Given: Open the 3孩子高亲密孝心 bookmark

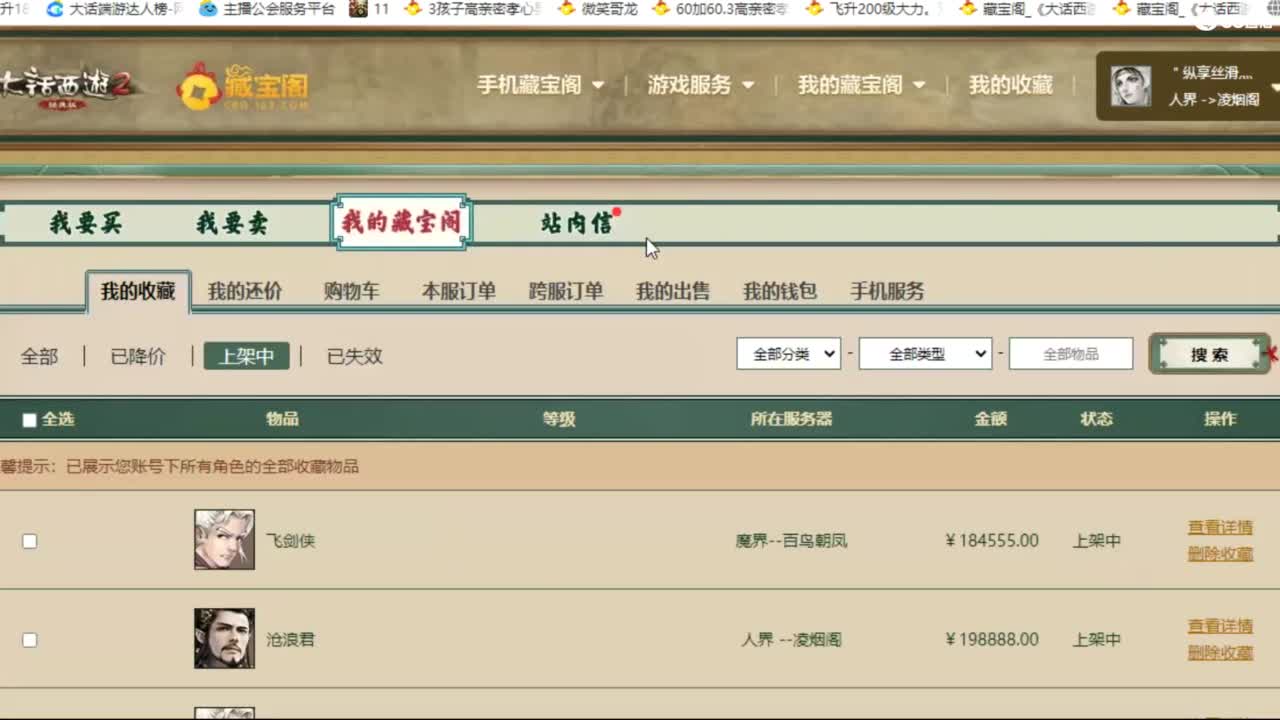Looking at the screenshot, I should (x=473, y=9).
